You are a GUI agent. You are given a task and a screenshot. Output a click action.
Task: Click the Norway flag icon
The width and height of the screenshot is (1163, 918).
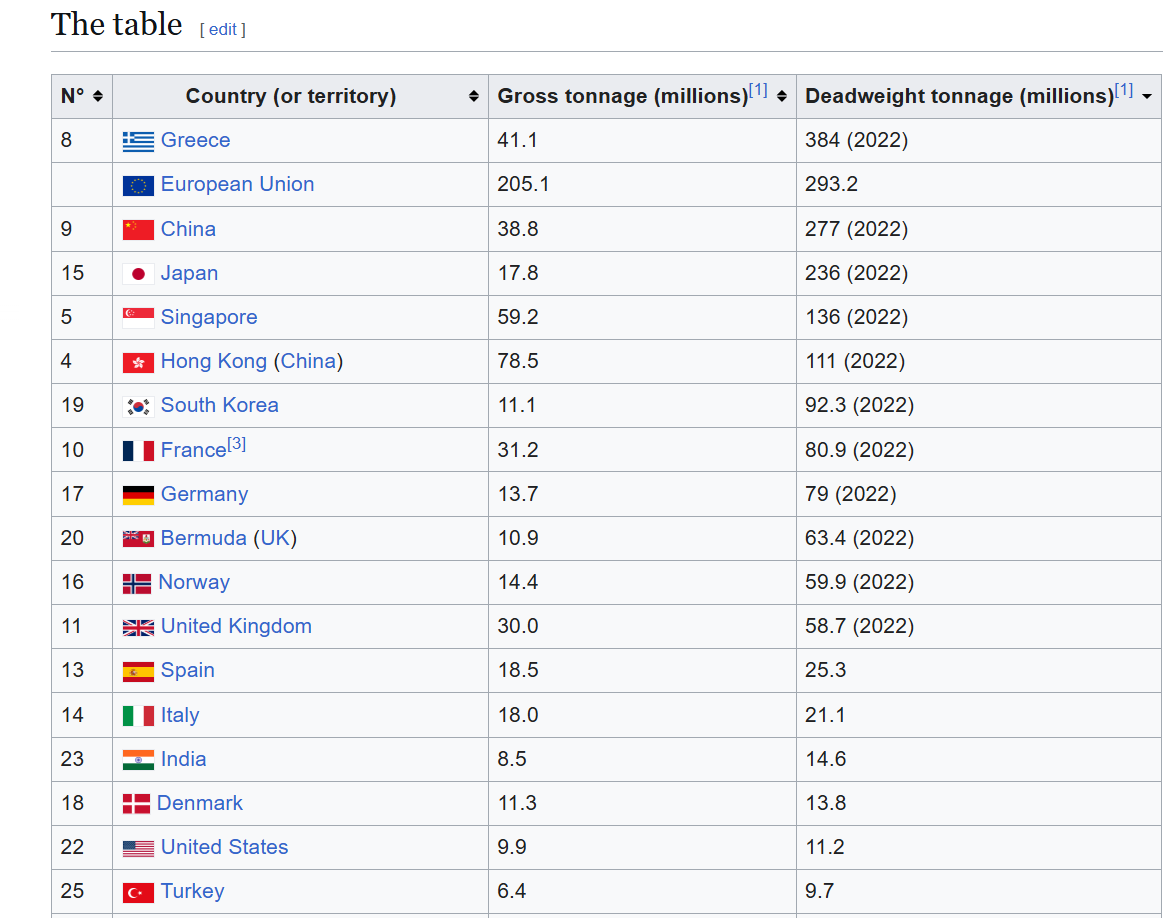(x=136, y=584)
